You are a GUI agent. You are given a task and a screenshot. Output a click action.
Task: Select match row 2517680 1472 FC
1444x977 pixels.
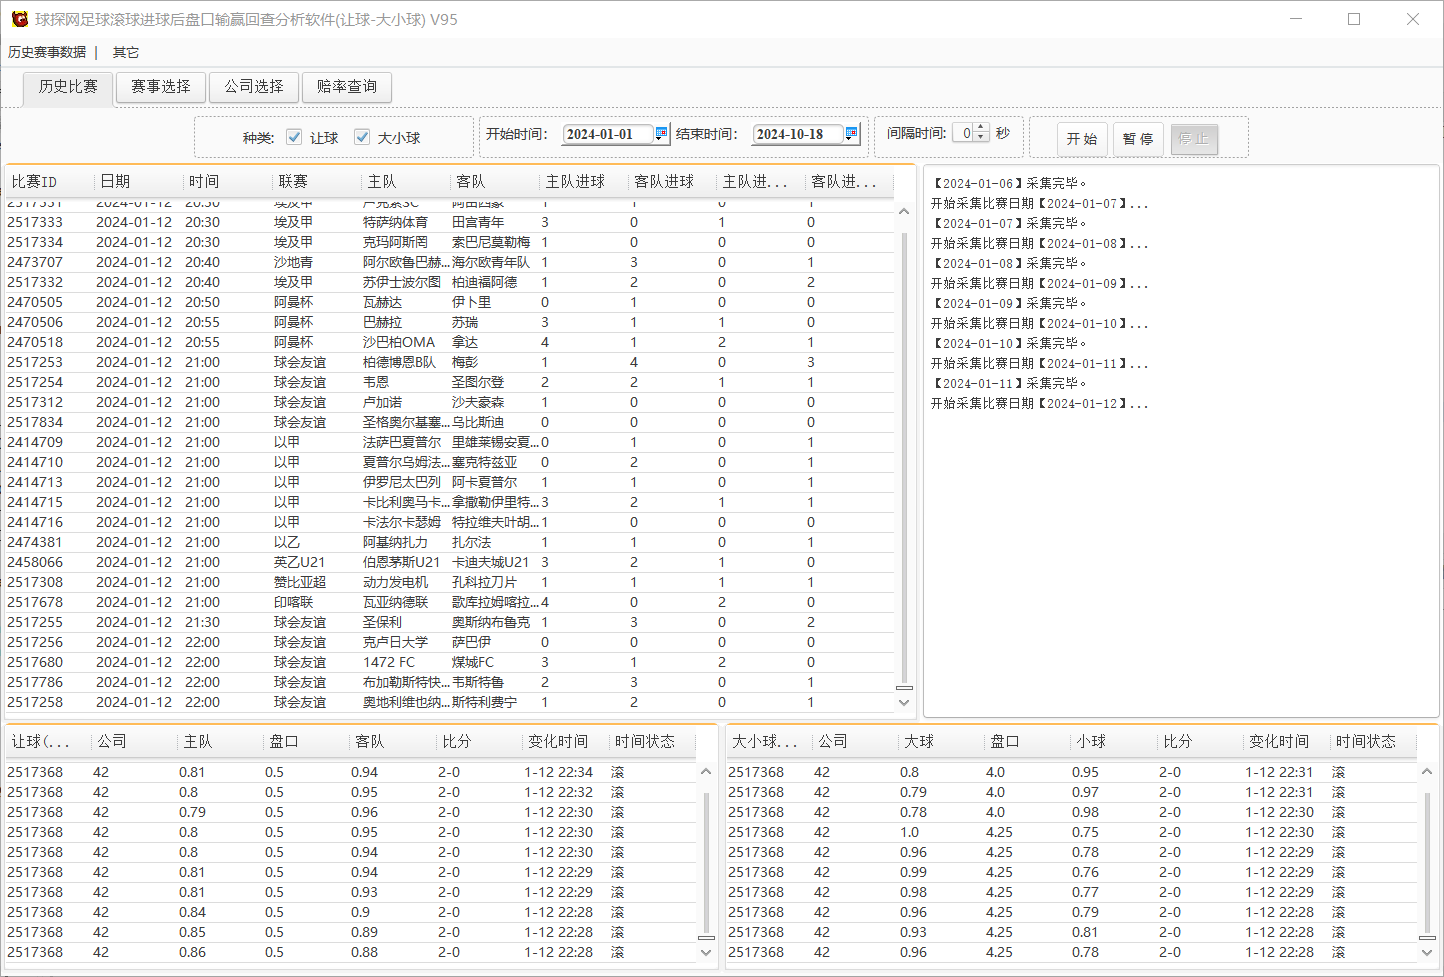450,662
